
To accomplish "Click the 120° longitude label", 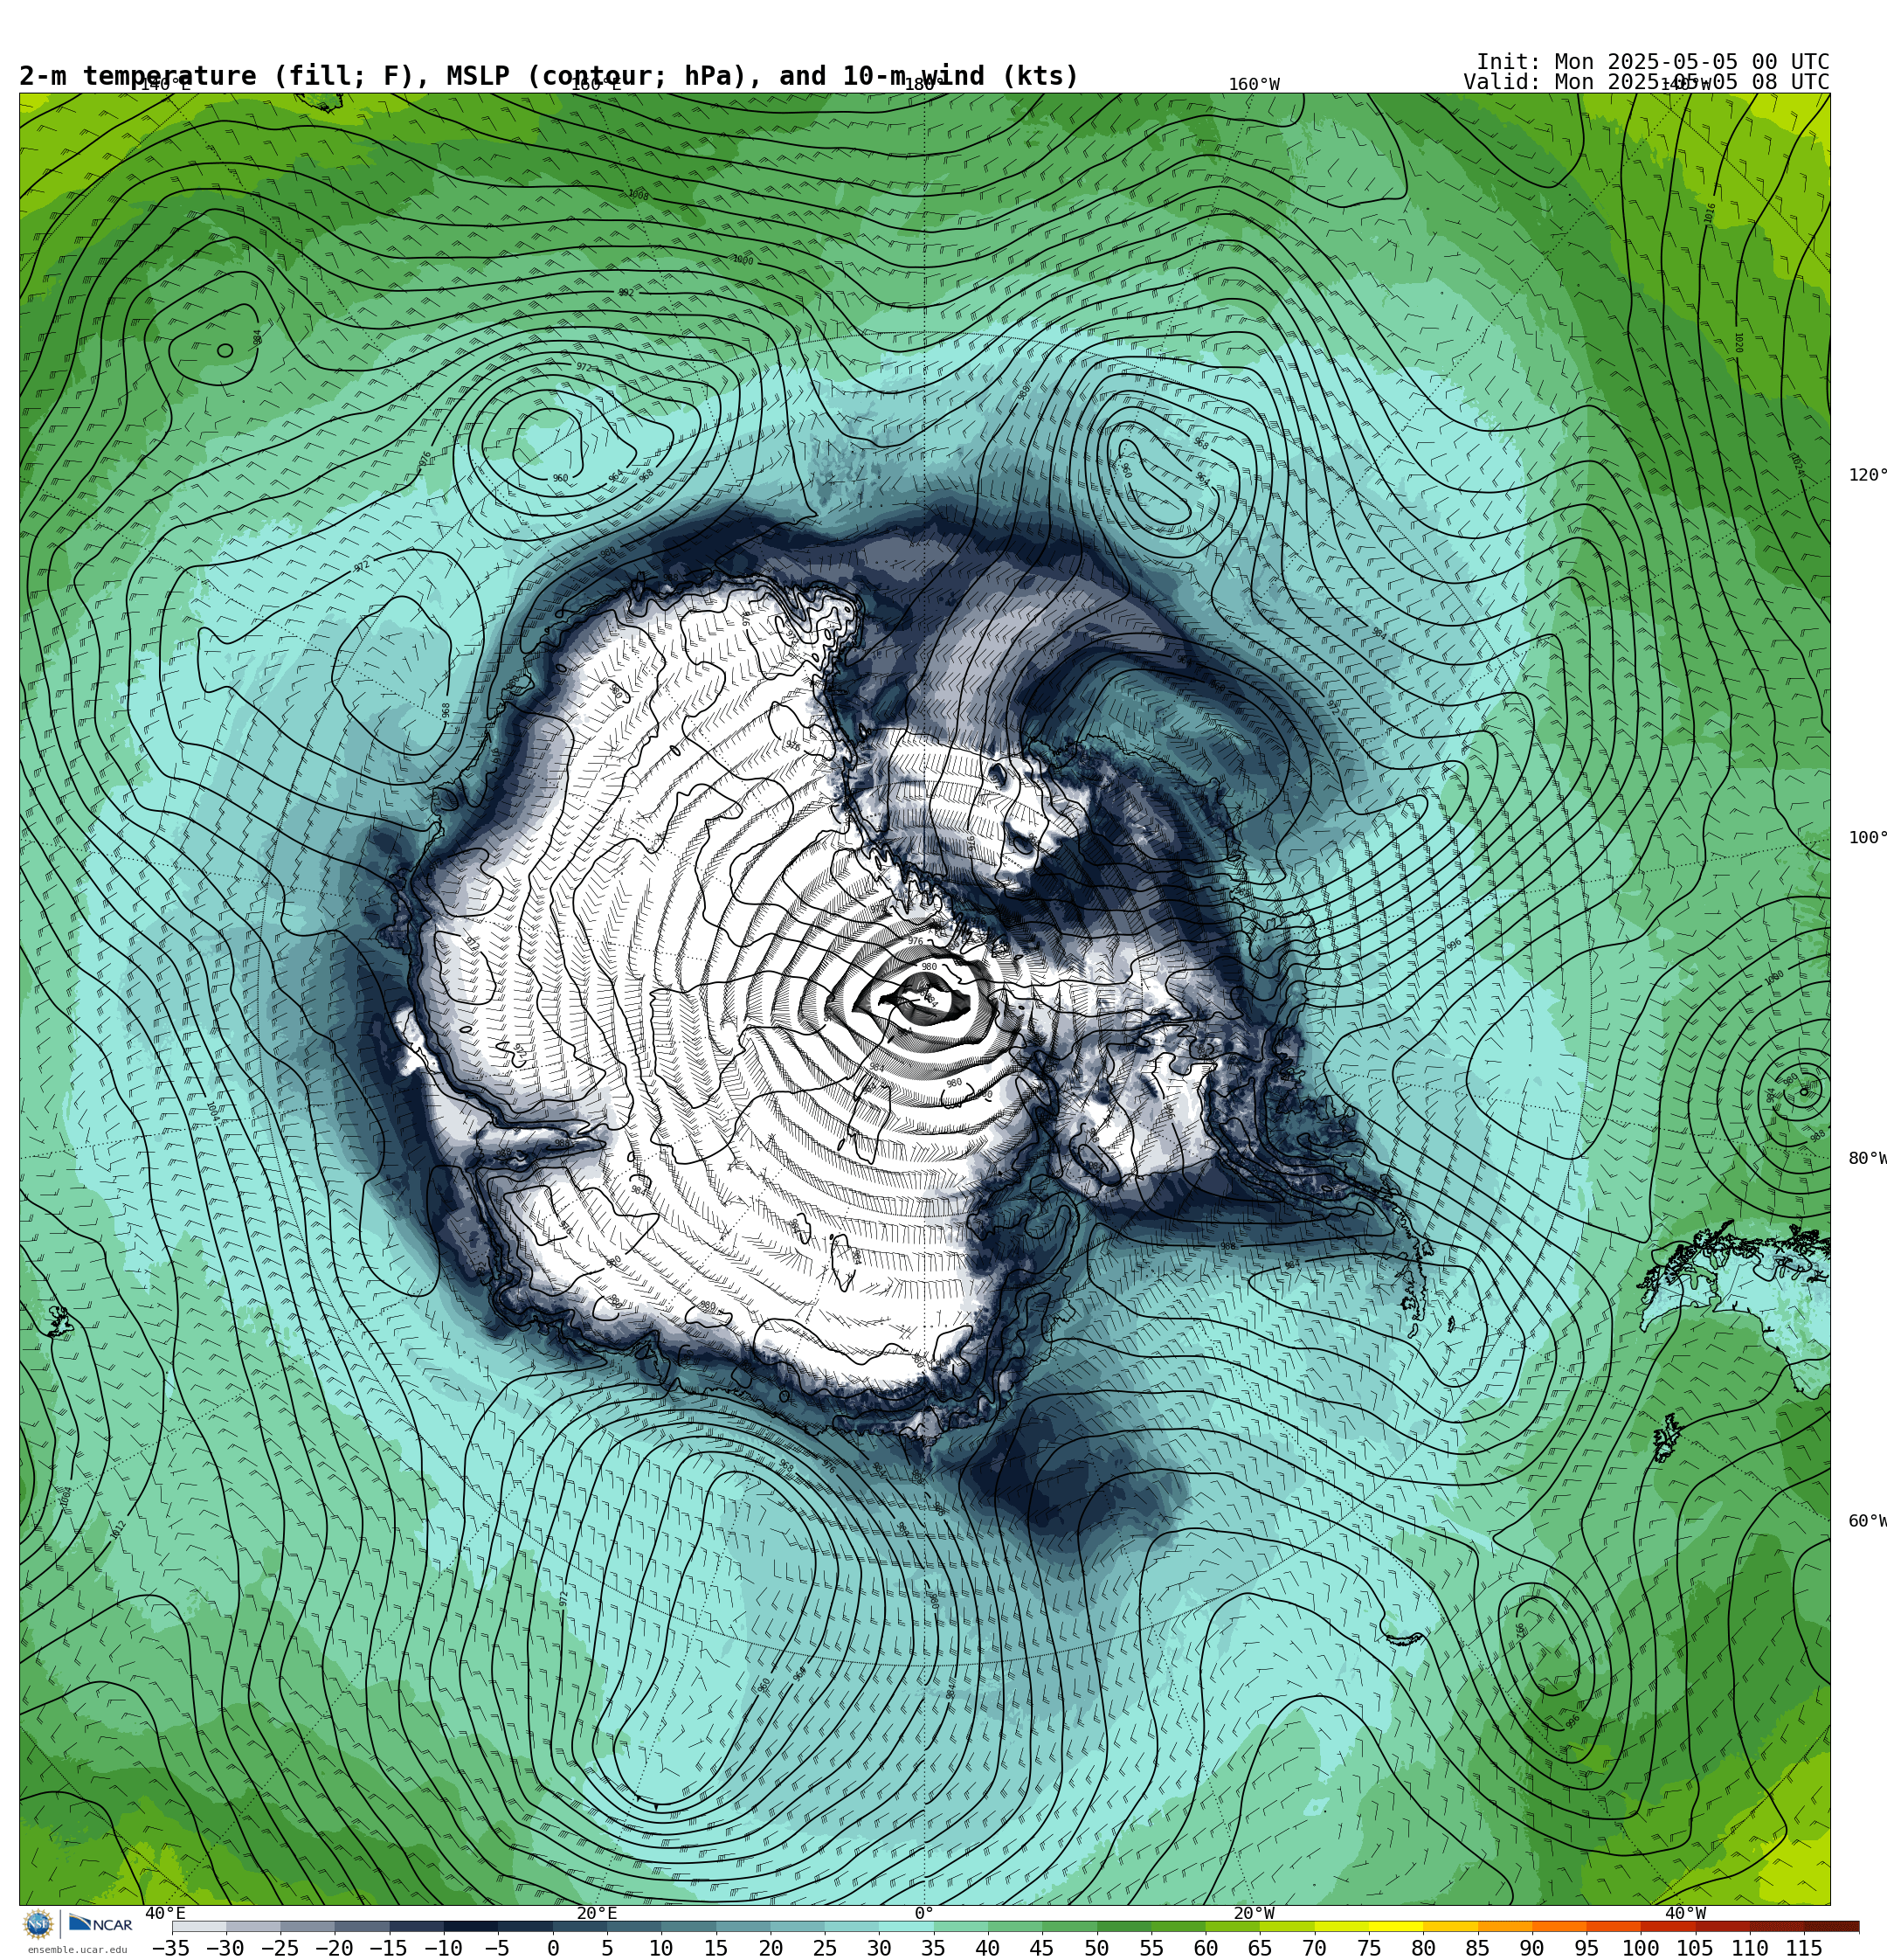I will click(1867, 475).
